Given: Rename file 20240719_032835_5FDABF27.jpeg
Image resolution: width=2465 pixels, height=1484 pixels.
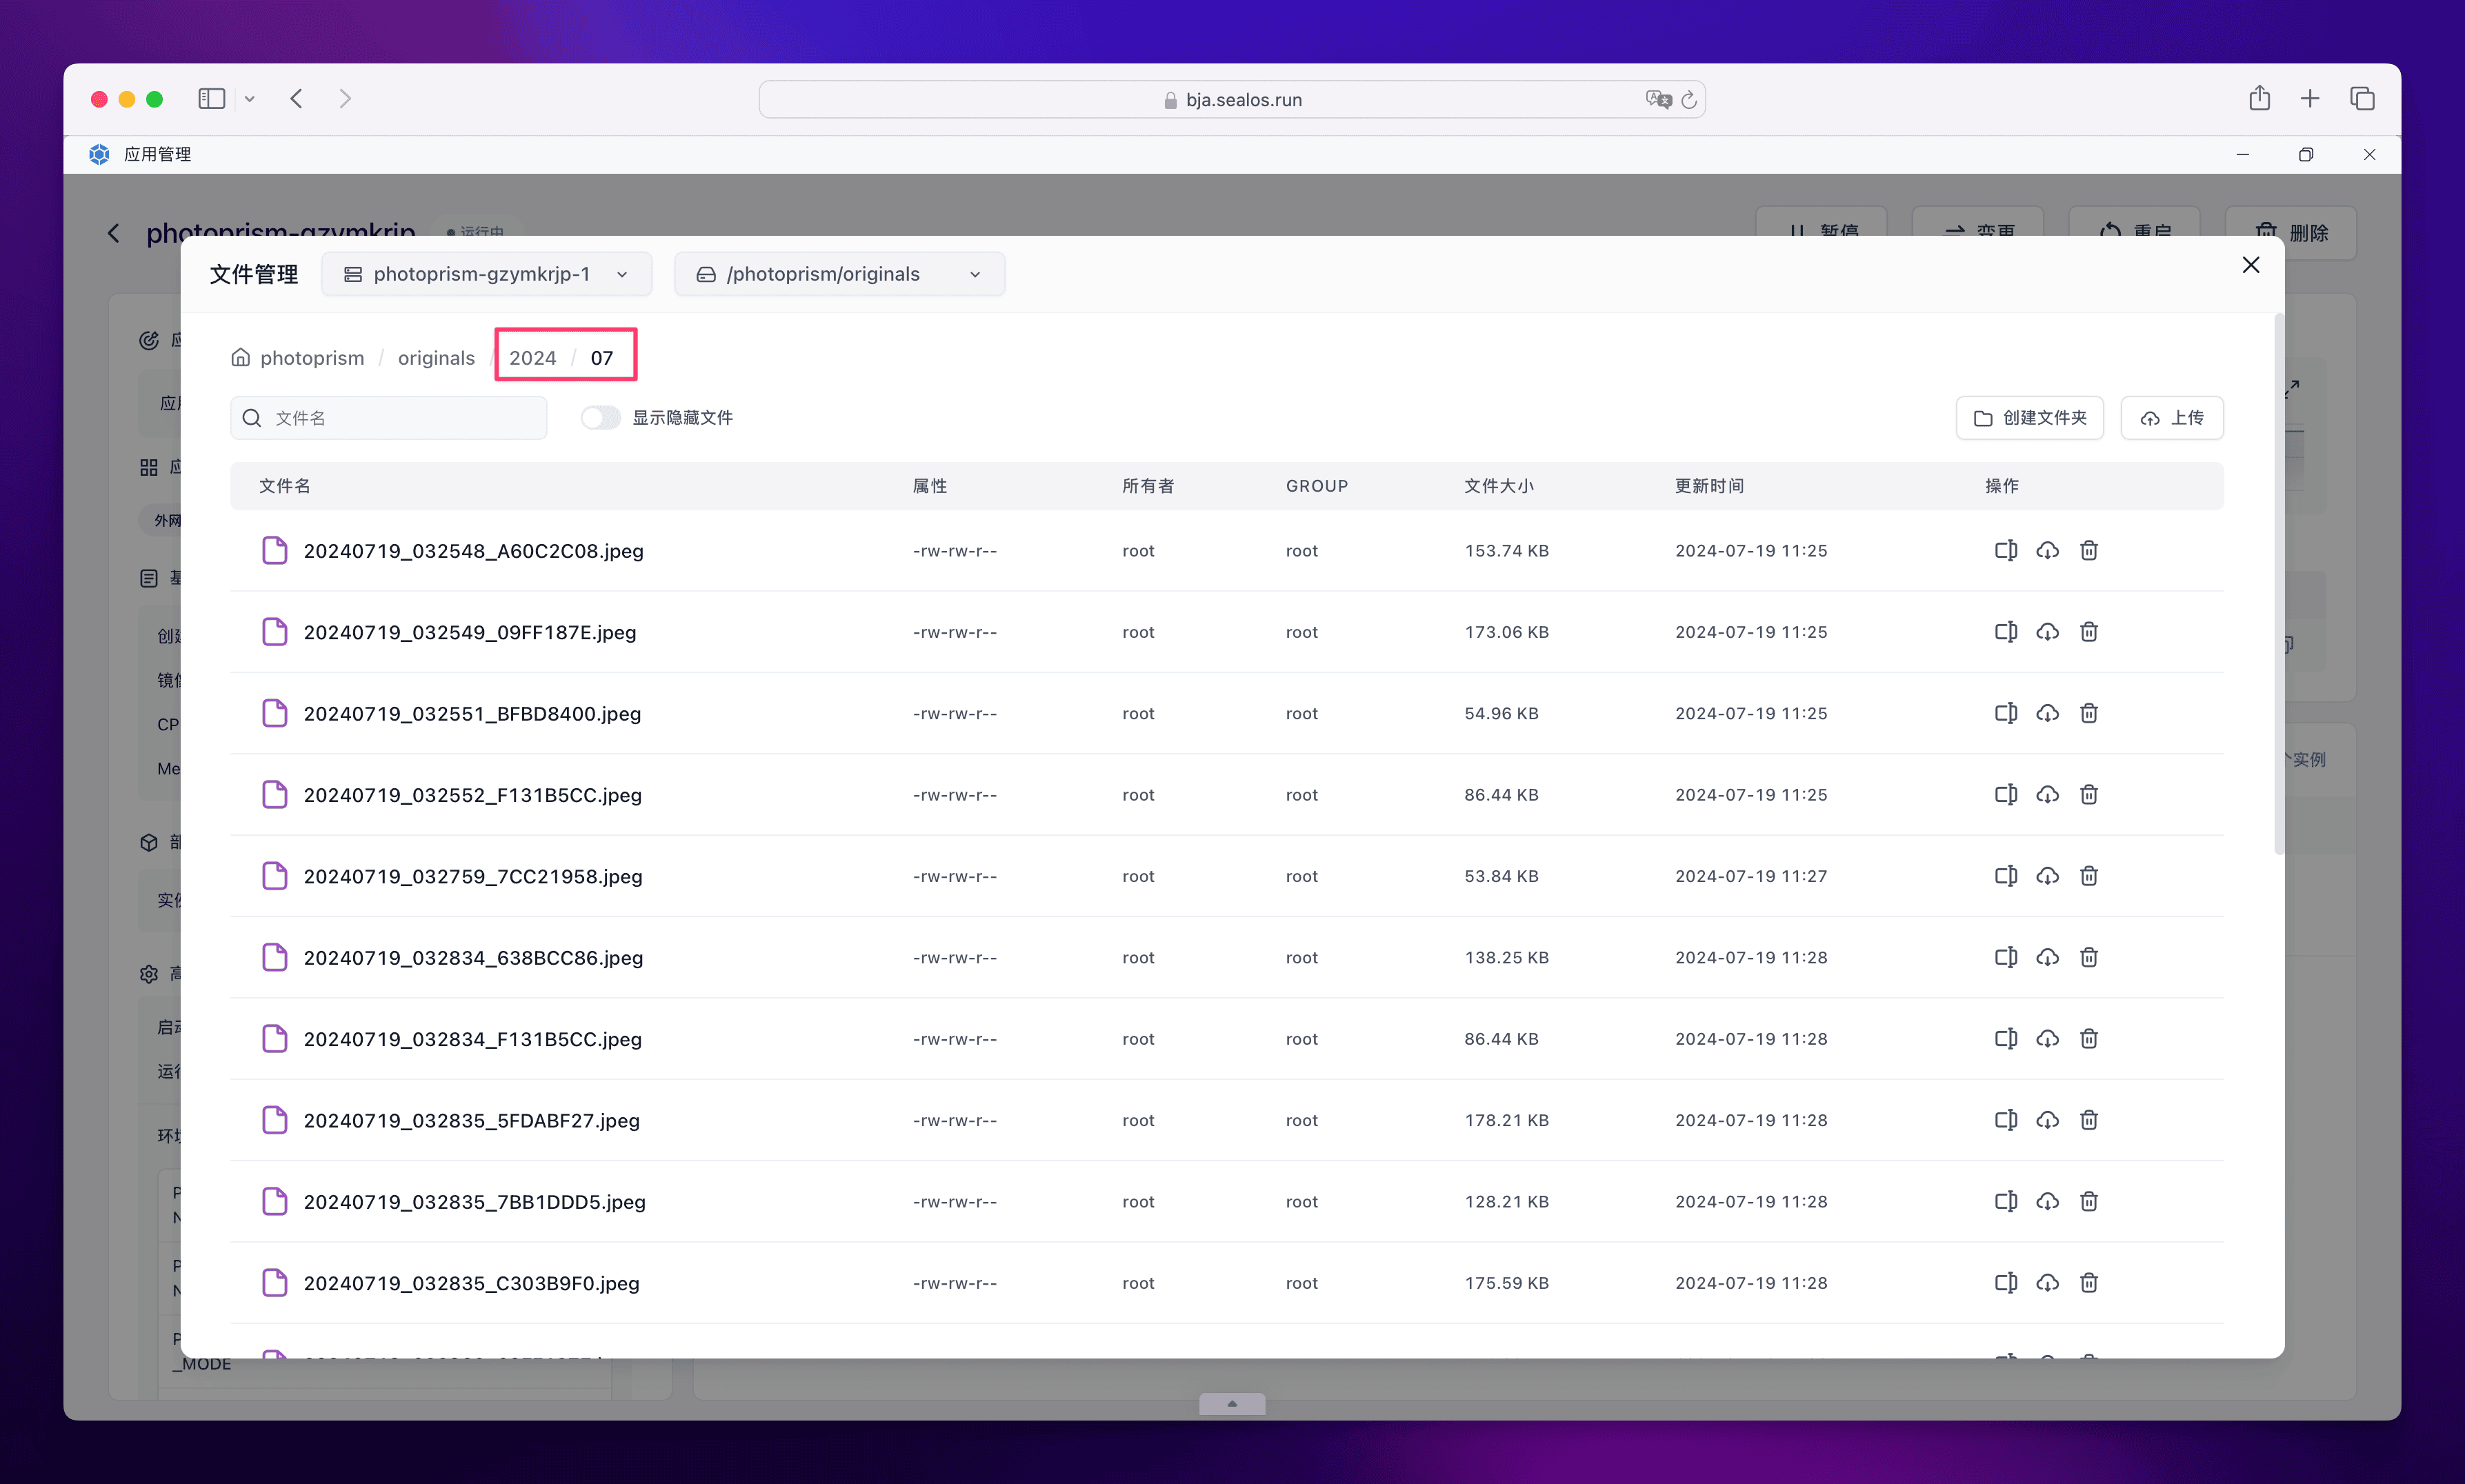Looking at the screenshot, I should tap(2005, 1120).
